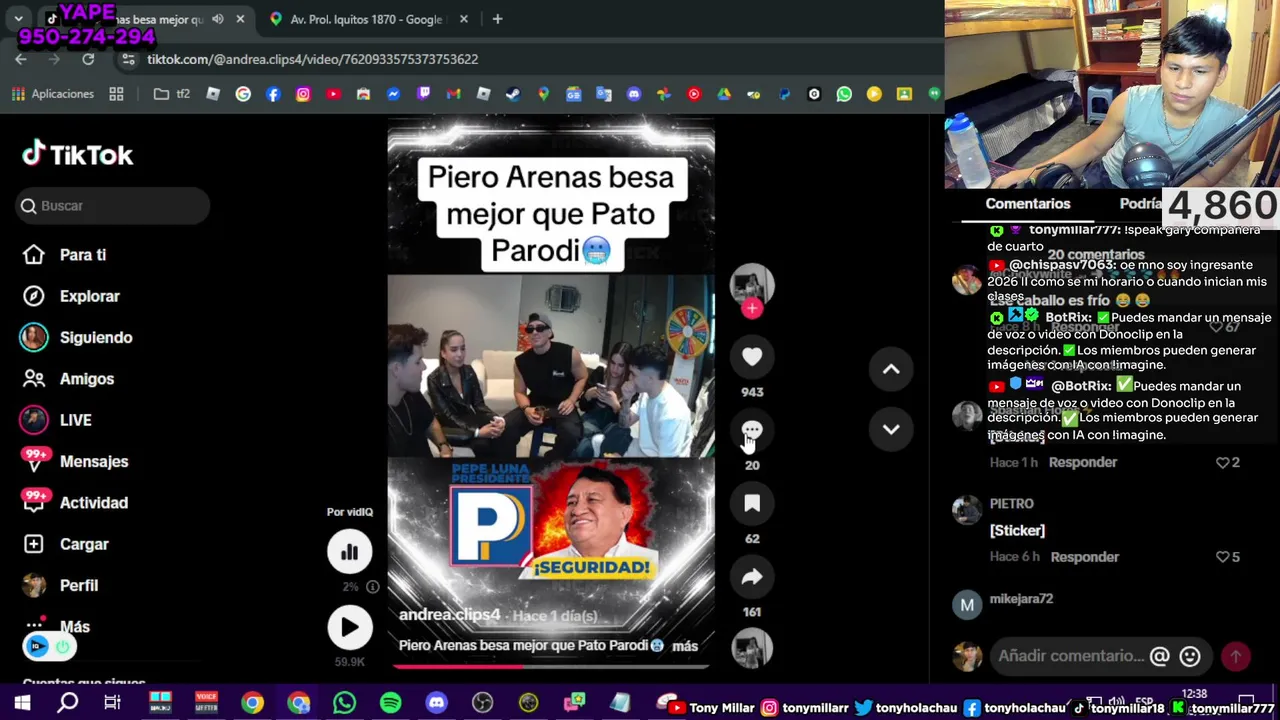Click Responder under the Hace 1 h comment
The image size is (1280, 720).
click(x=1083, y=462)
